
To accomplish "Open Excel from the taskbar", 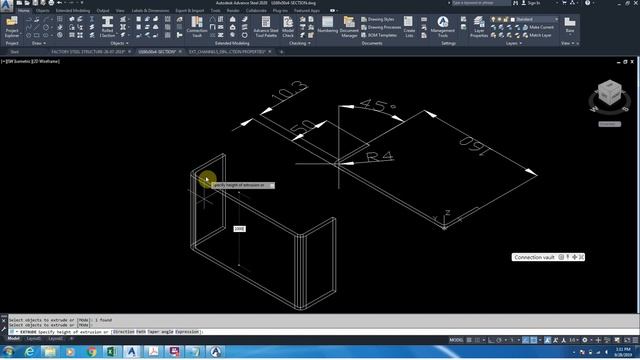I will 112,352.
